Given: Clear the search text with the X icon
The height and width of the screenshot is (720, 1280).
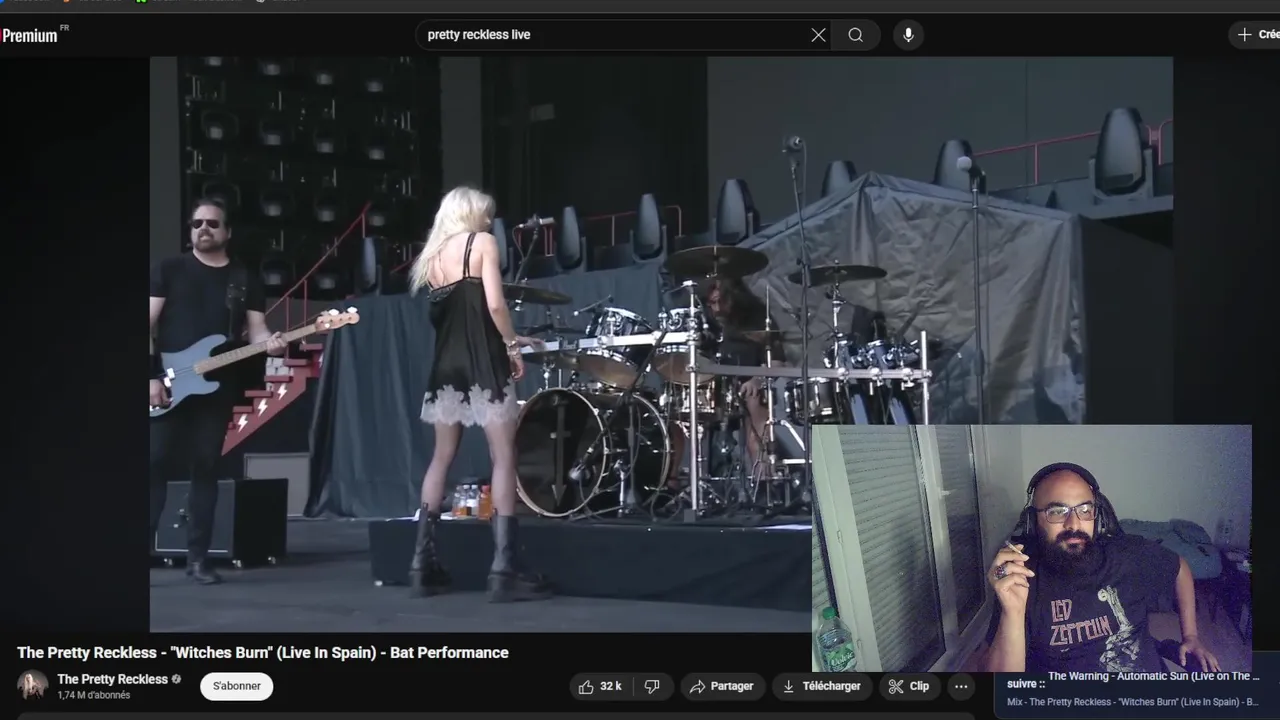Looking at the screenshot, I should tap(818, 35).
